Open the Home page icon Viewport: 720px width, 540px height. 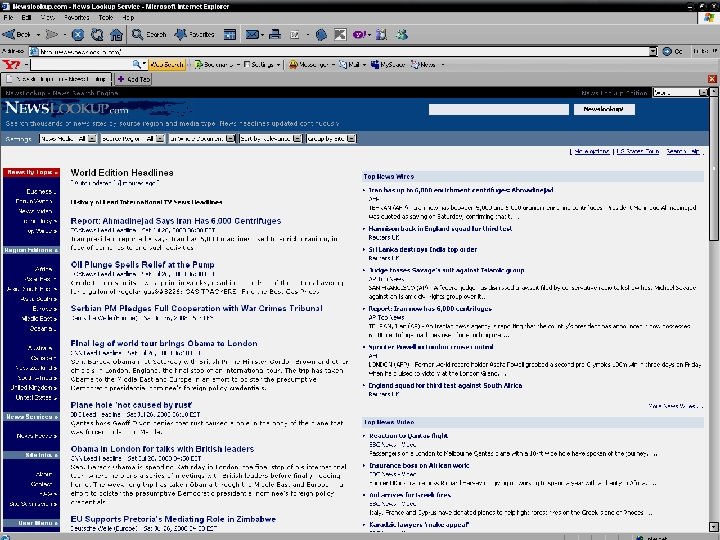click(116, 34)
